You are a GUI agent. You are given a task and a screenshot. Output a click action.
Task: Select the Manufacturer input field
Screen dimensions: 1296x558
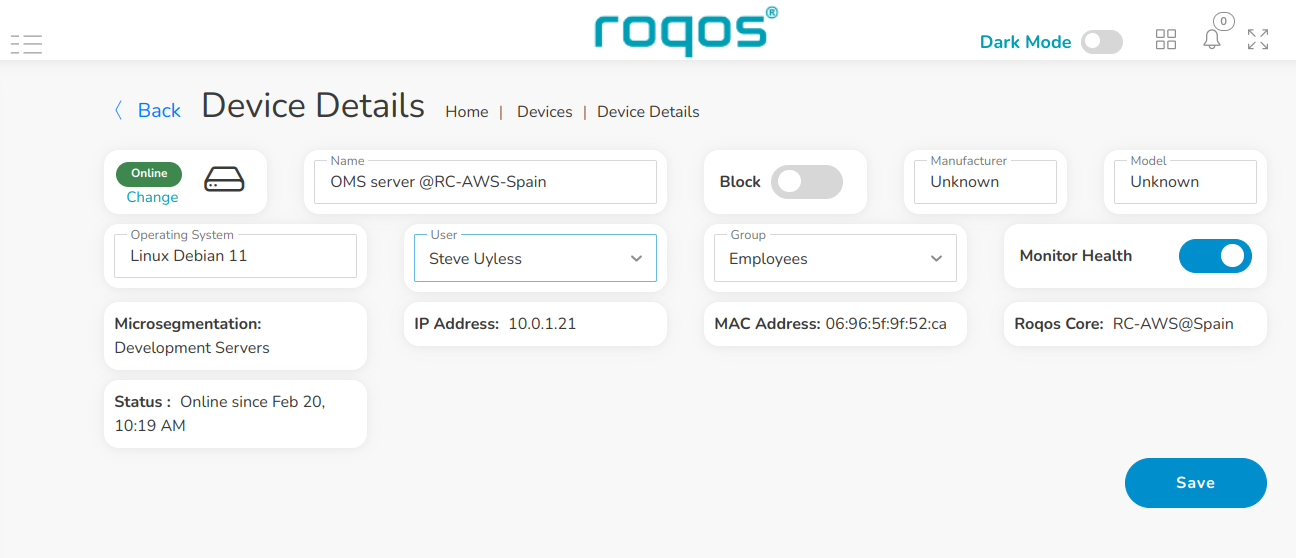pos(985,182)
